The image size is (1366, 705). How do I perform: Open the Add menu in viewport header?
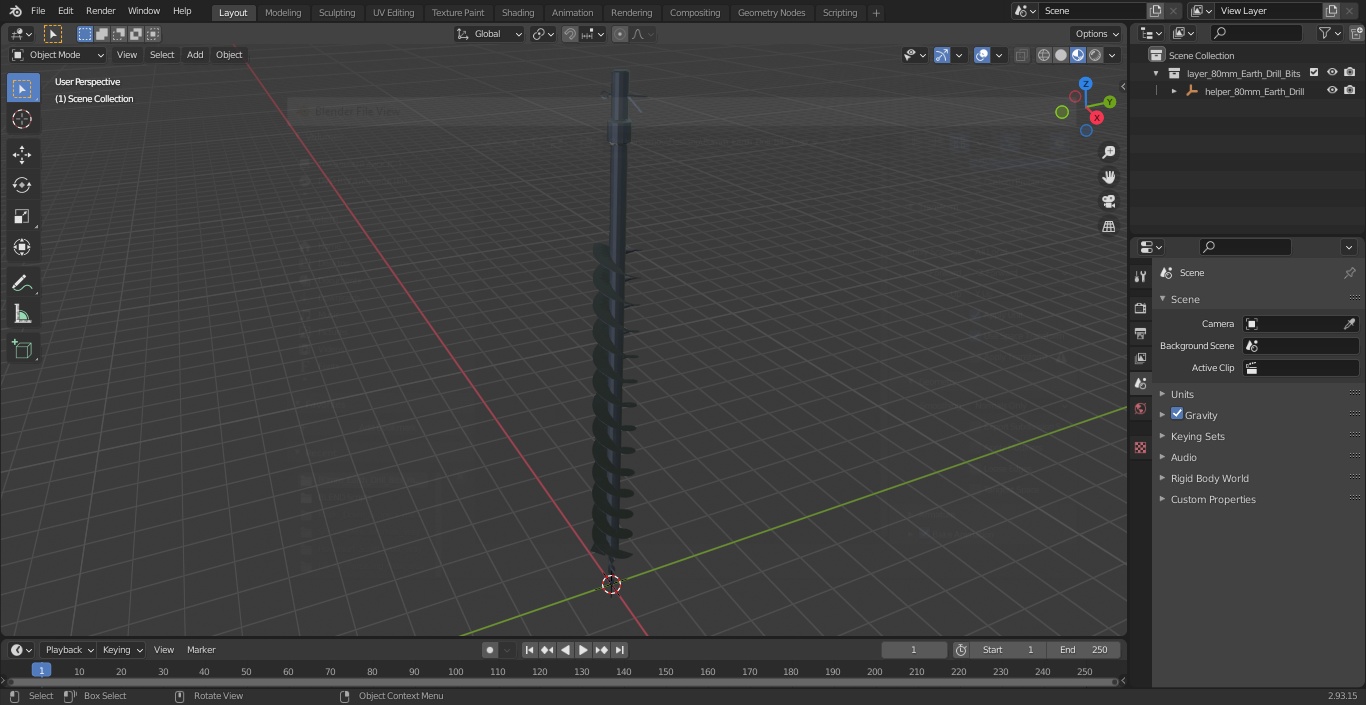pyautogui.click(x=195, y=55)
